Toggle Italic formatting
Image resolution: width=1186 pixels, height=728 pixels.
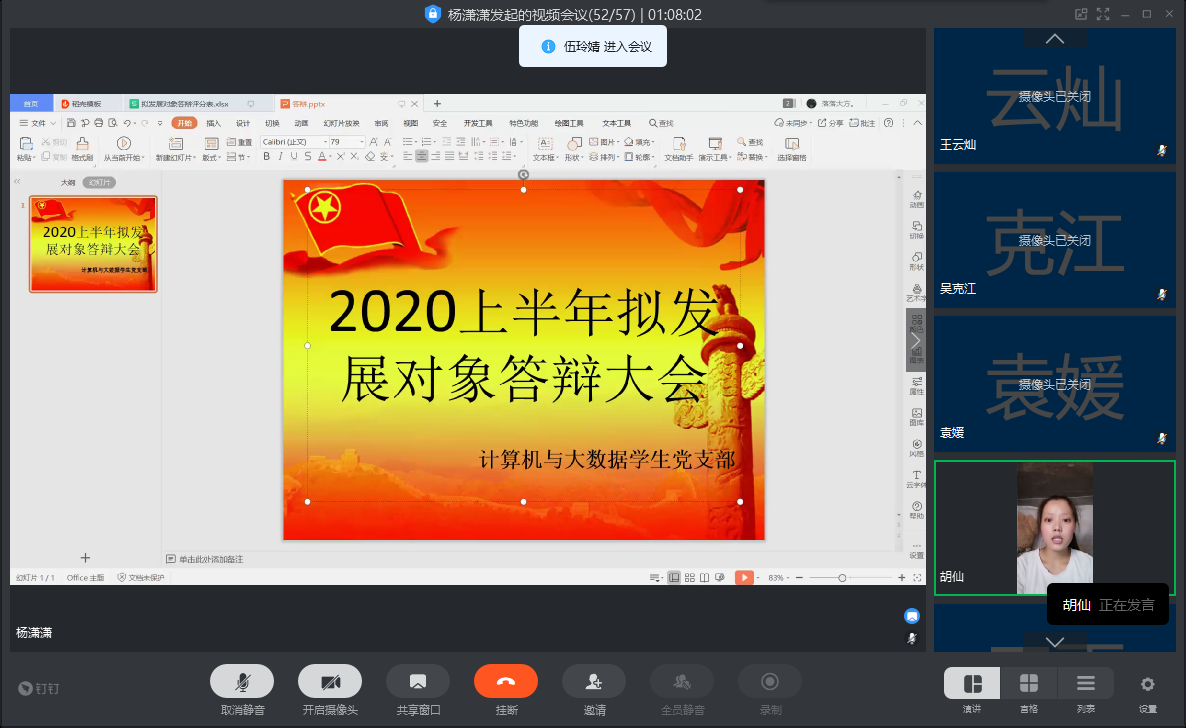point(280,156)
